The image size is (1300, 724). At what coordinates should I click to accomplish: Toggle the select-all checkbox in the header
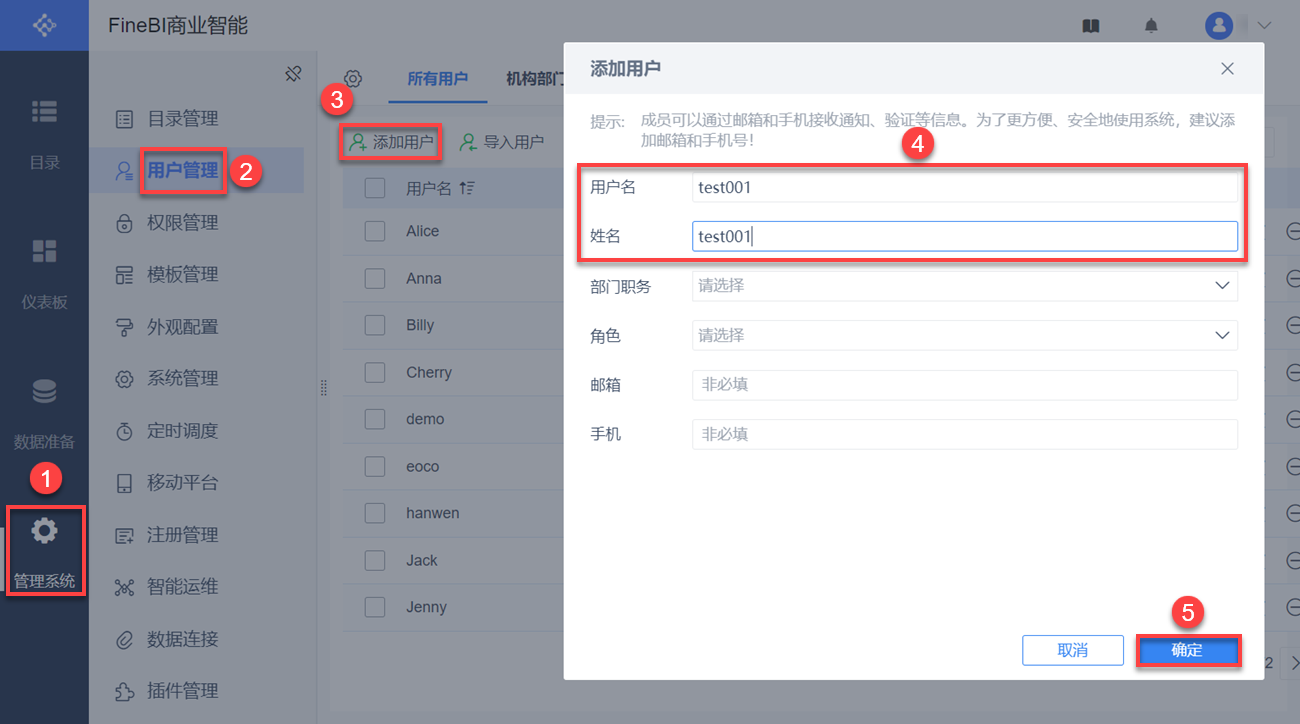point(375,188)
